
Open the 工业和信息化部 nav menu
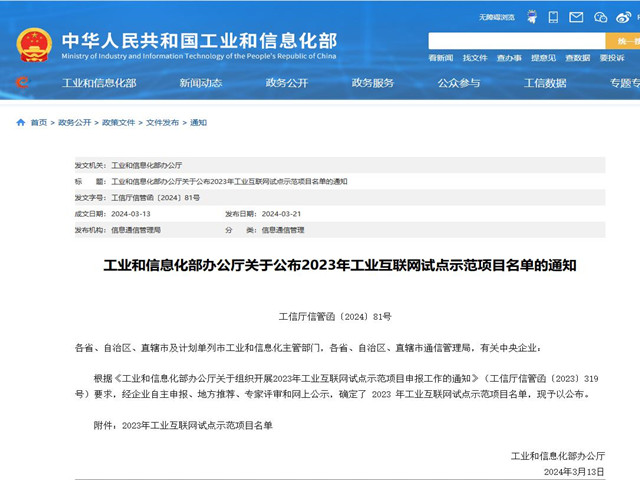[x=99, y=83]
